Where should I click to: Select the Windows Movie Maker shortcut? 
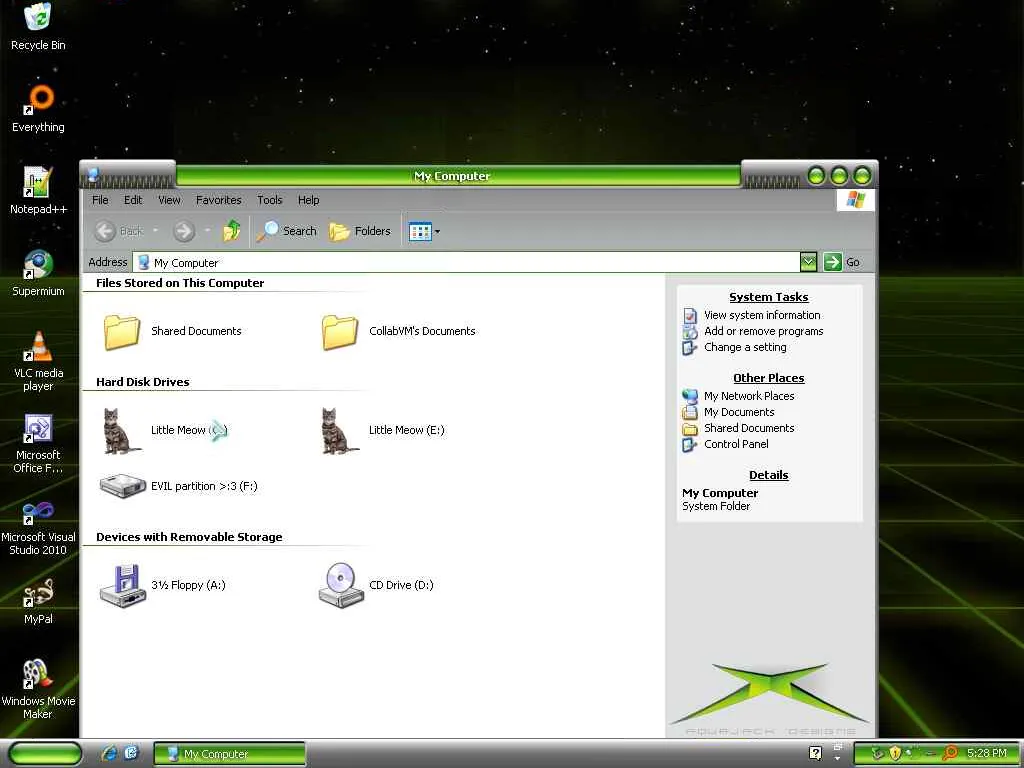tap(38, 690)
